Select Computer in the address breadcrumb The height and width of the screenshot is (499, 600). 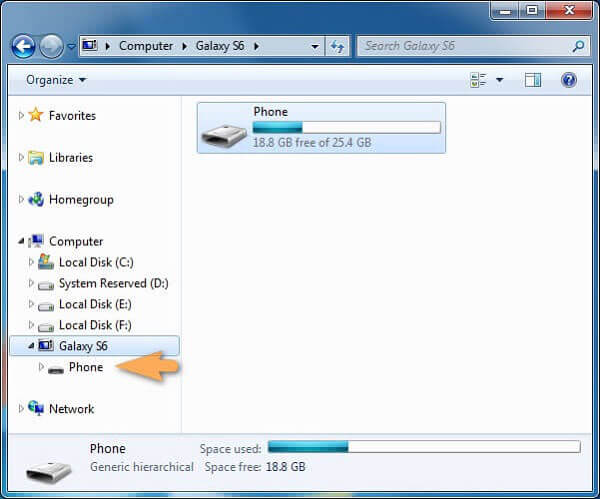[x=146, y=46]
